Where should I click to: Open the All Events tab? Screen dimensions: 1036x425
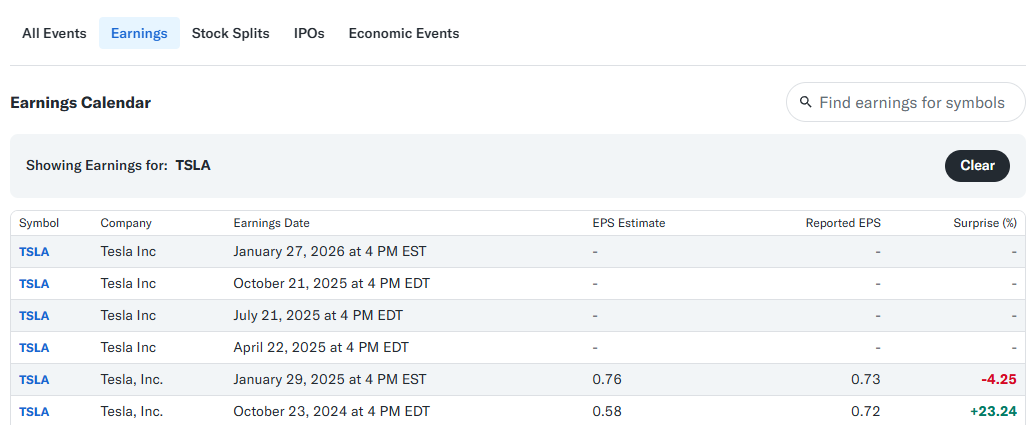[x=54, y=33]
